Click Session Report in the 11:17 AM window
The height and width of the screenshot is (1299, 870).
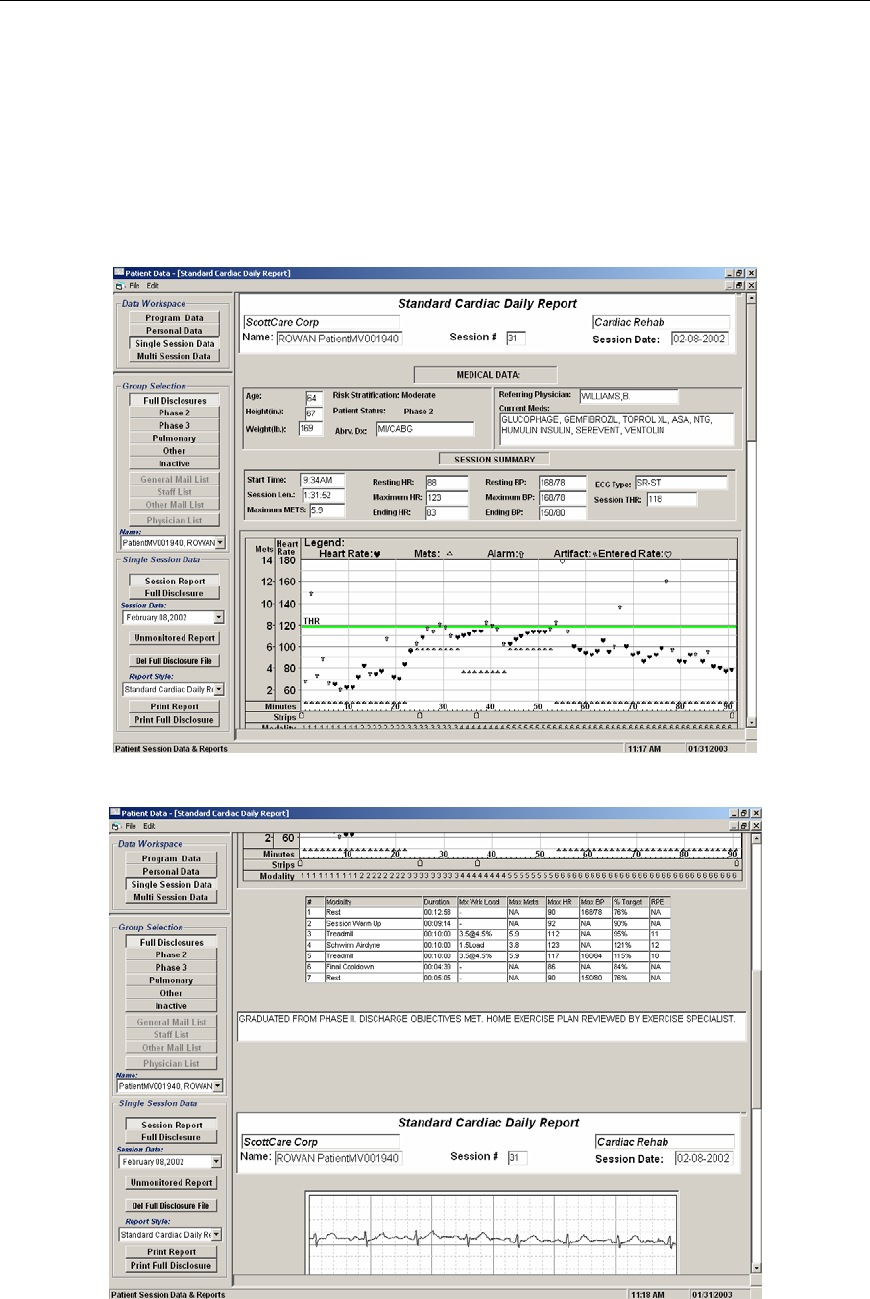[175, 581]
